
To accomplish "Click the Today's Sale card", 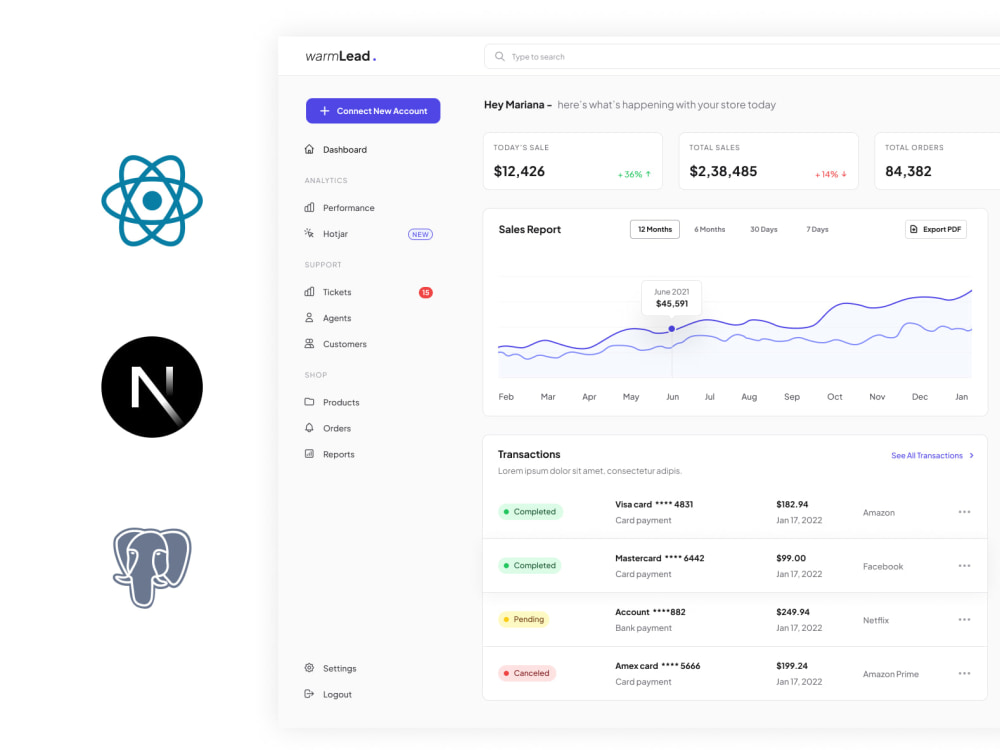I will click(573, 161).
